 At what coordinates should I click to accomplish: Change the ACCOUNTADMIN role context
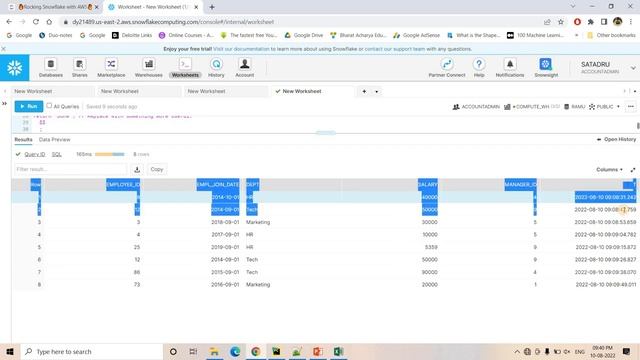click(476, 107)
